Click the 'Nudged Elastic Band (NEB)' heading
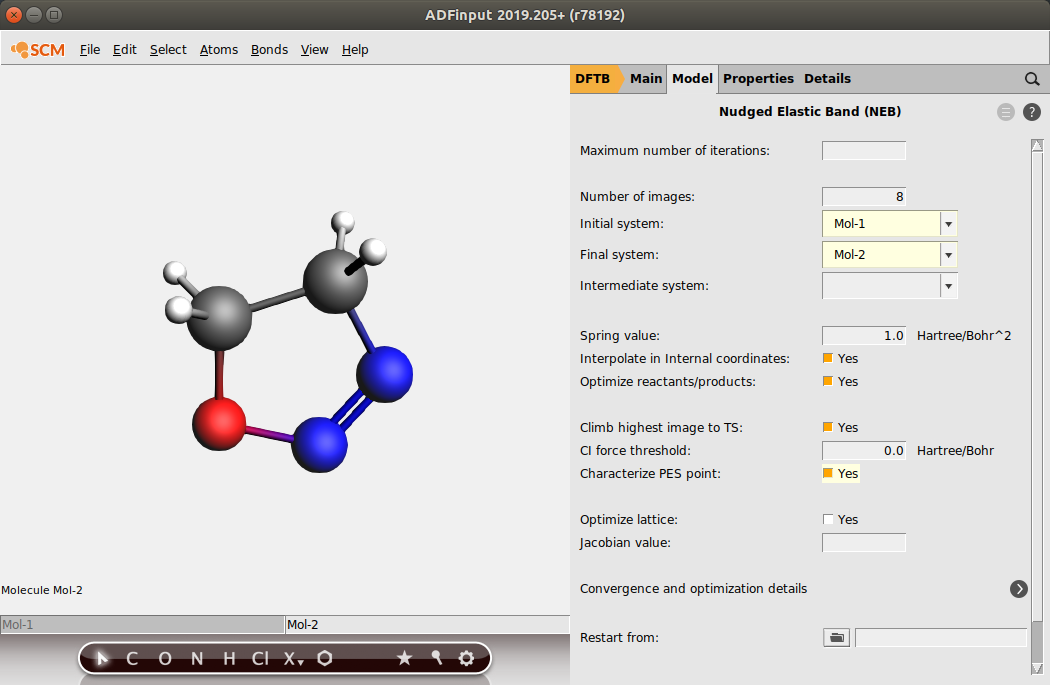Screen dimensions: 1050x685 (x=810, y=112)
